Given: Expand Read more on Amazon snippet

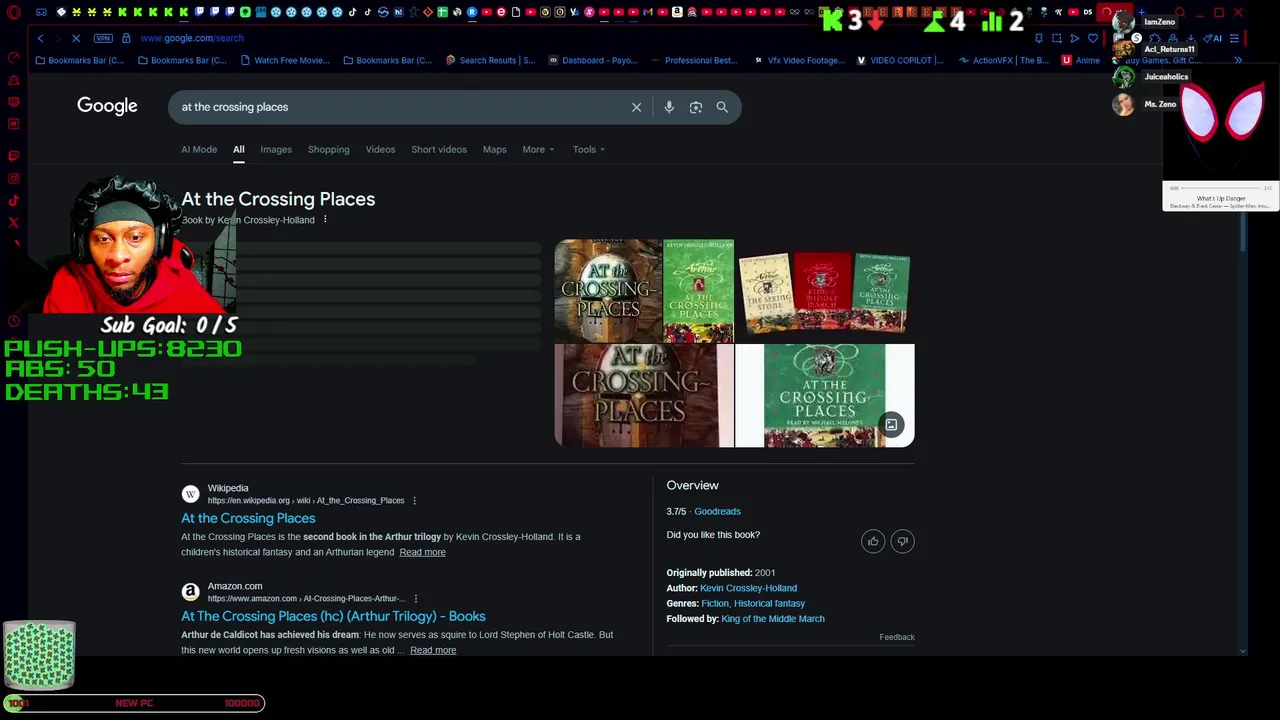Looking at the screenshot, I should coord(433,650).
